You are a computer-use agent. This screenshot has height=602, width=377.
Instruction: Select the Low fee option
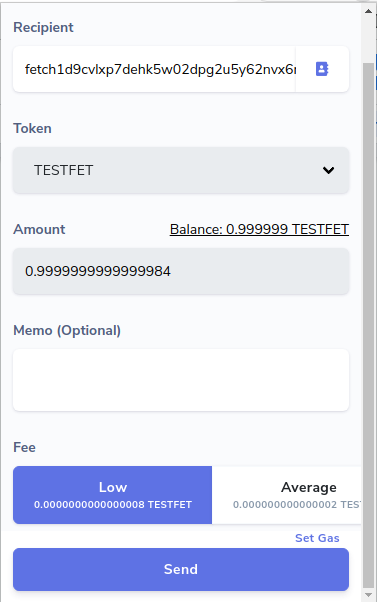click(112, 495)
